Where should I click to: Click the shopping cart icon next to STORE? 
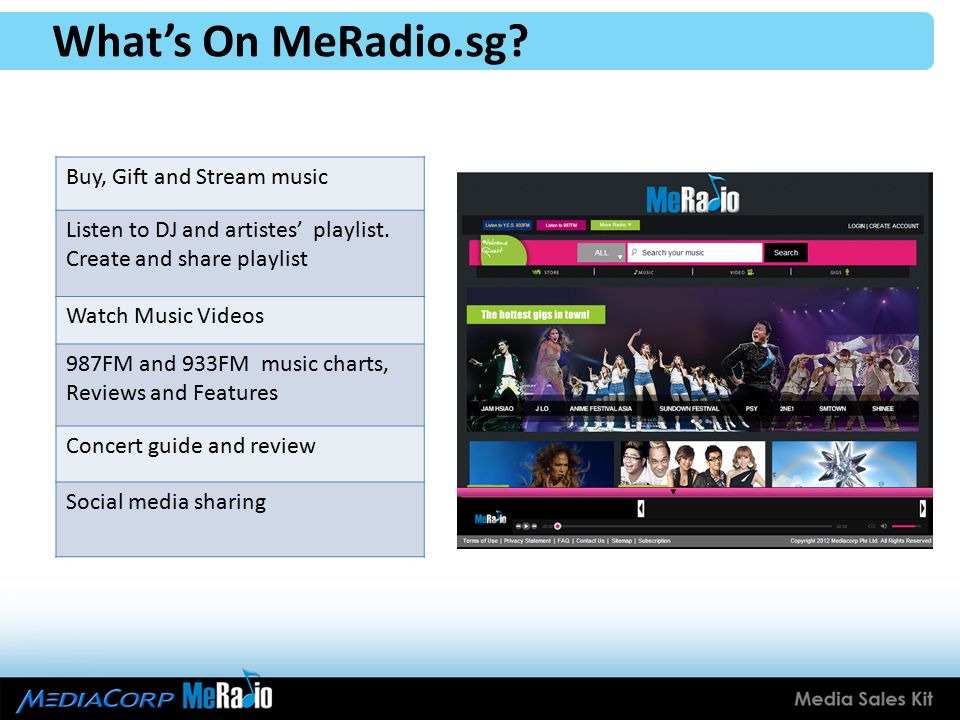tap(536, 272)
